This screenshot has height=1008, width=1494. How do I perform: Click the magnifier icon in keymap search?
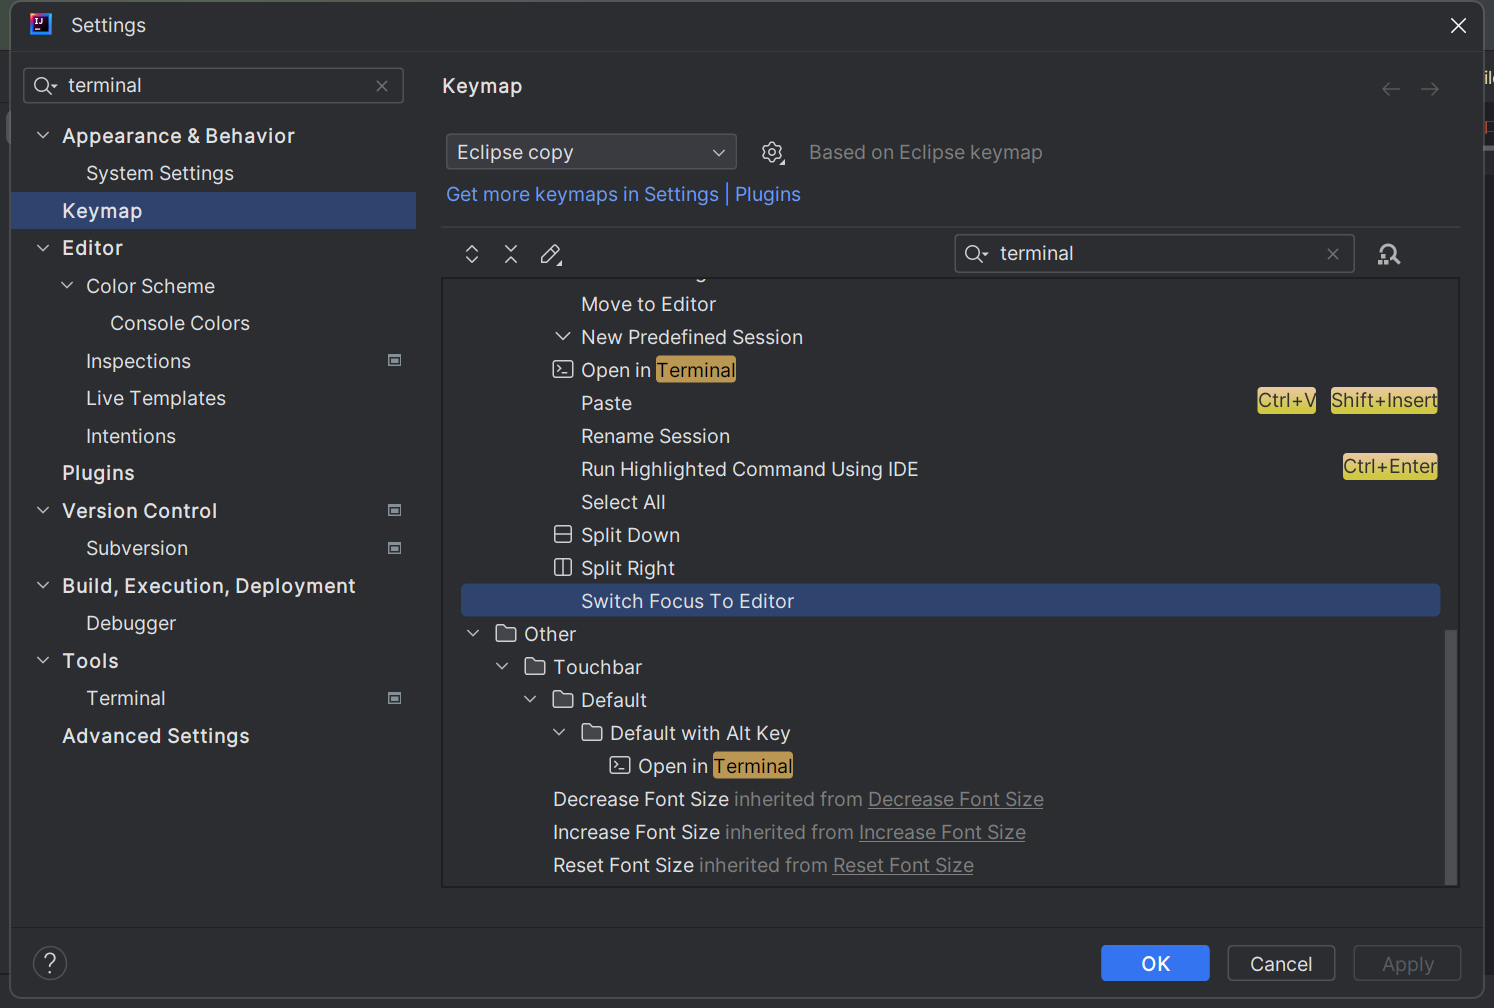pos(976,254)
